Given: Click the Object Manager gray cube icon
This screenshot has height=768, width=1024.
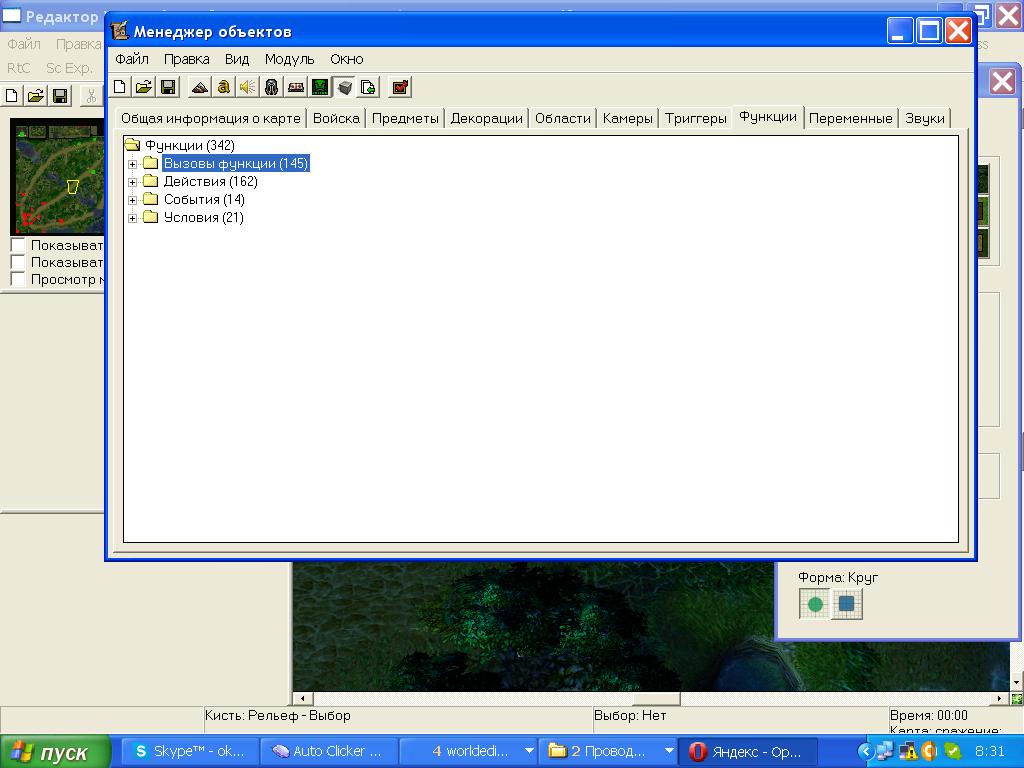Looking at the screenshot, I should click(x=344, y=87).
